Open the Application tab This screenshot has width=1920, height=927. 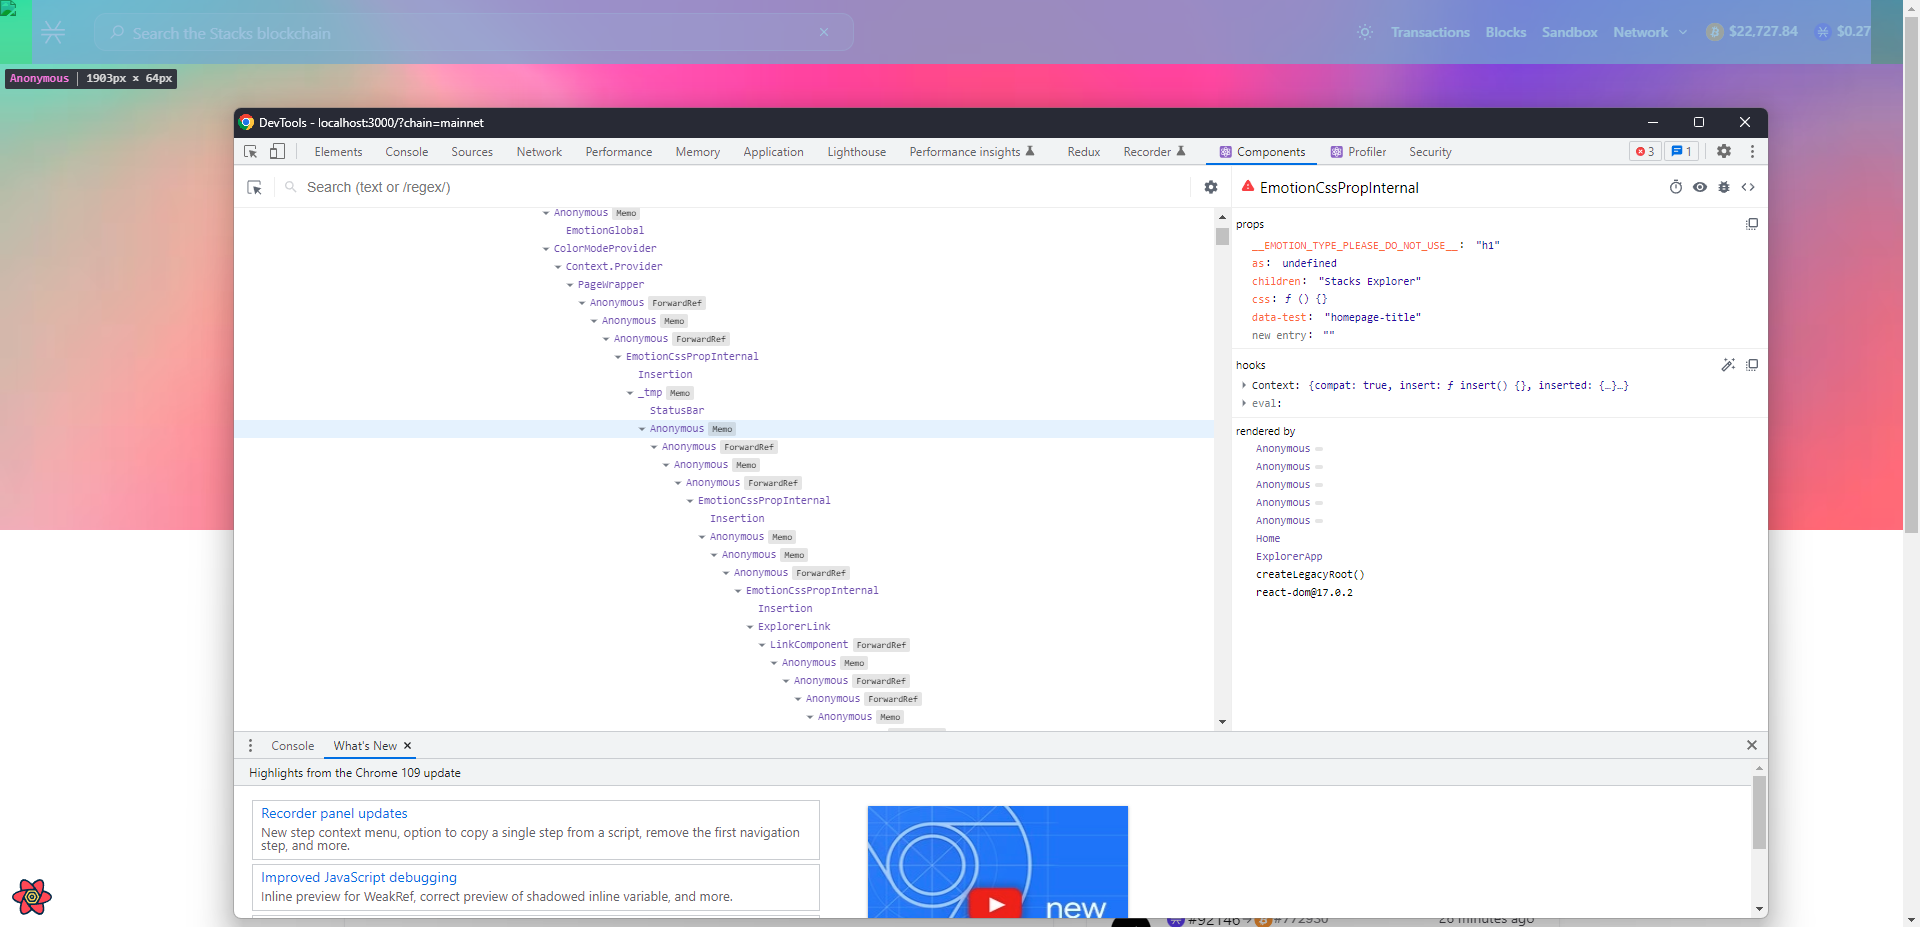pos(773,152)
